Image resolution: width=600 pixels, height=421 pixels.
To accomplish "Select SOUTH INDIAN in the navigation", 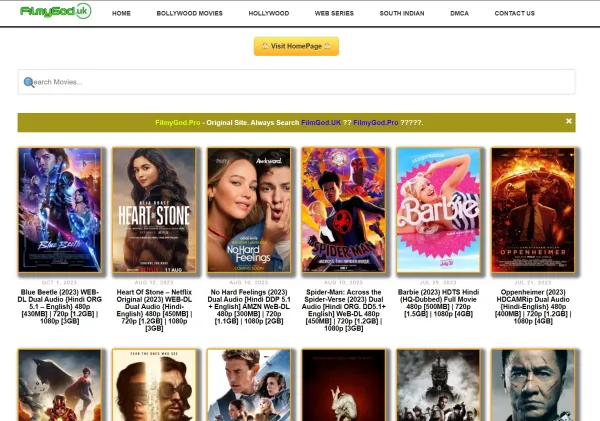I will tap(402, 13).
